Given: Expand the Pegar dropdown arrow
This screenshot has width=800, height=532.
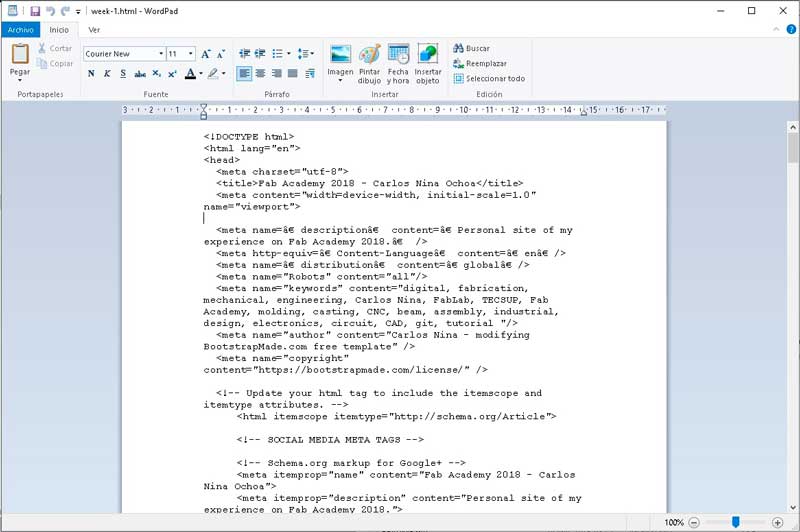Looking at the screenshot, I should [x=20, y=80].
